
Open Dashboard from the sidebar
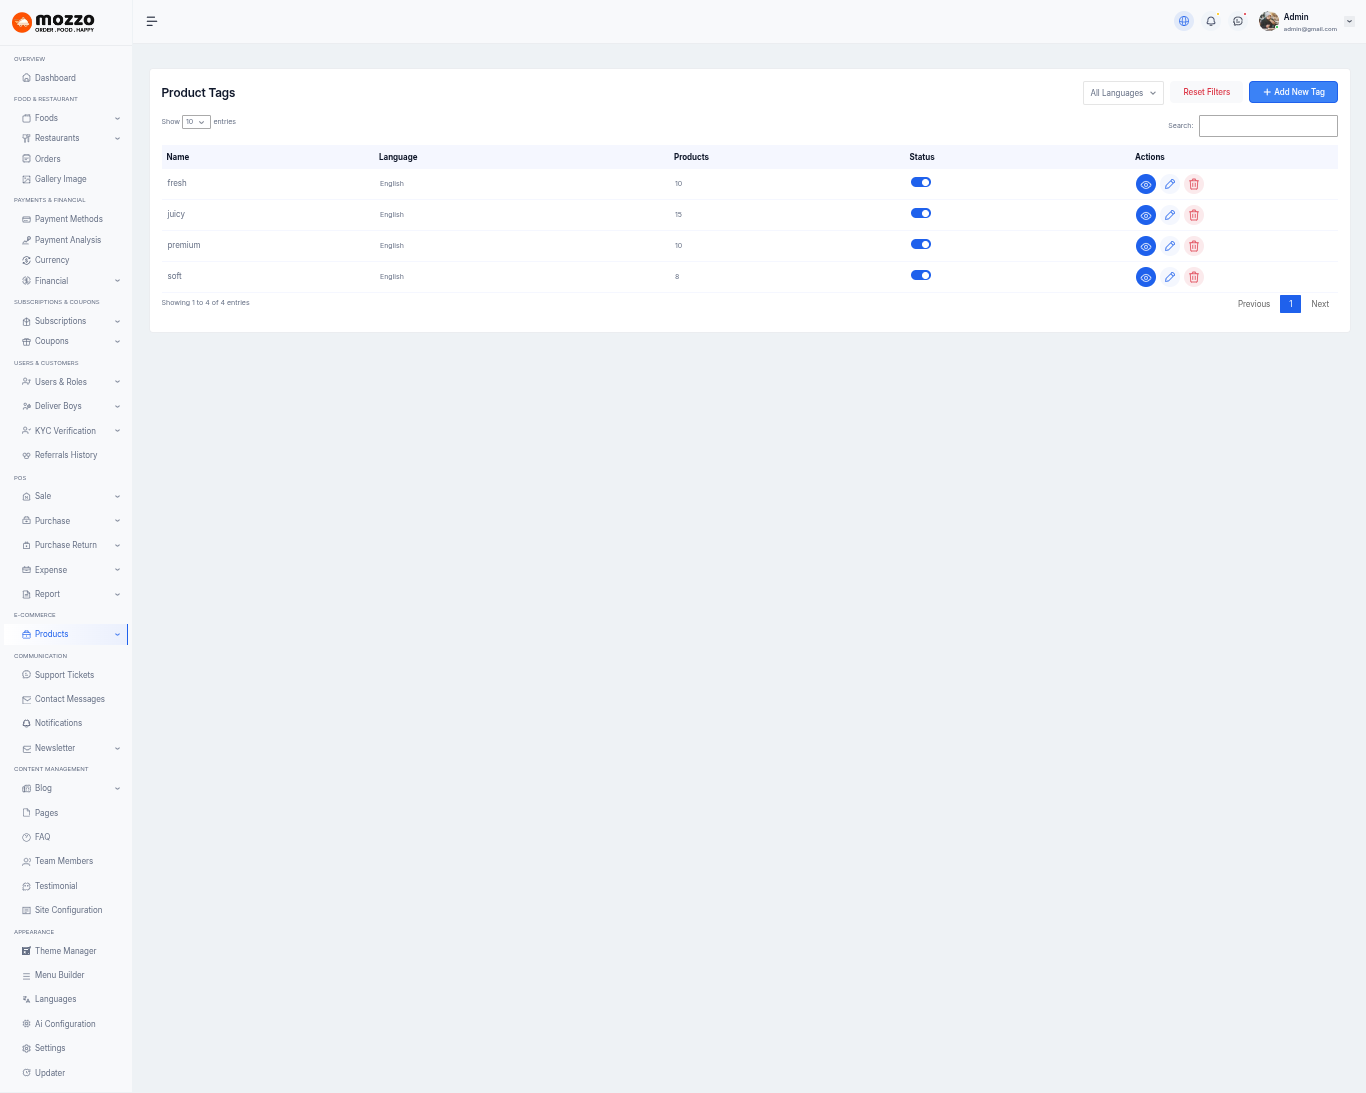point(55,78)
